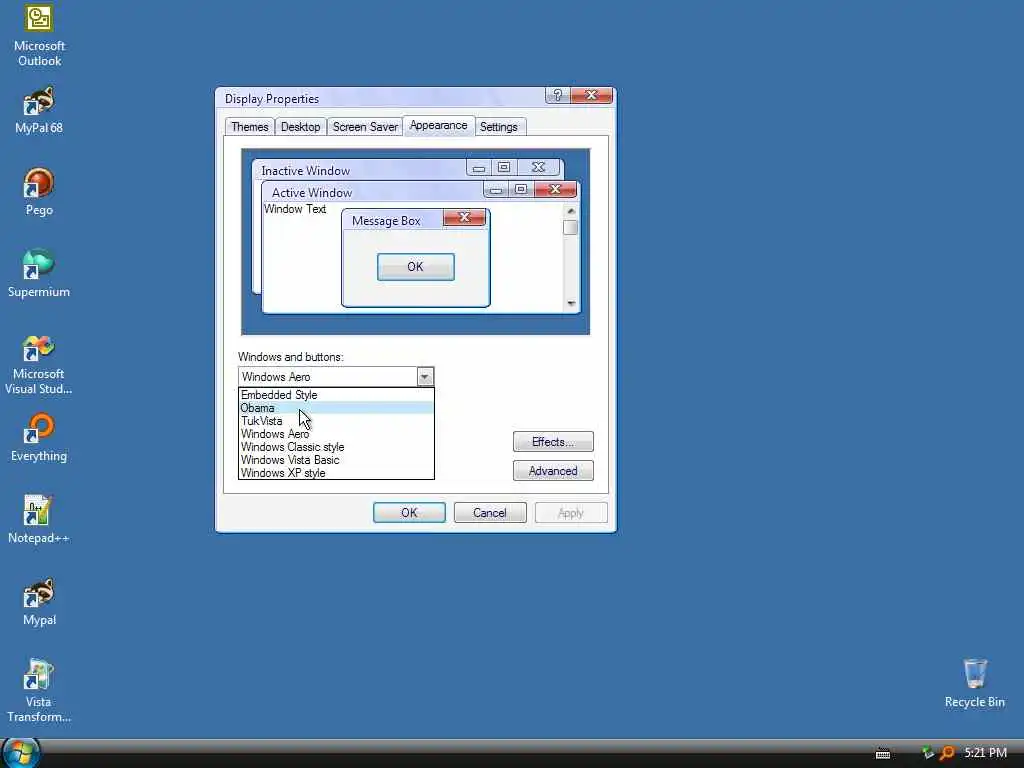This screenshot has width=1024, height=768.
Task: Select Windows Vista Basic style
Action: [336, 460]
